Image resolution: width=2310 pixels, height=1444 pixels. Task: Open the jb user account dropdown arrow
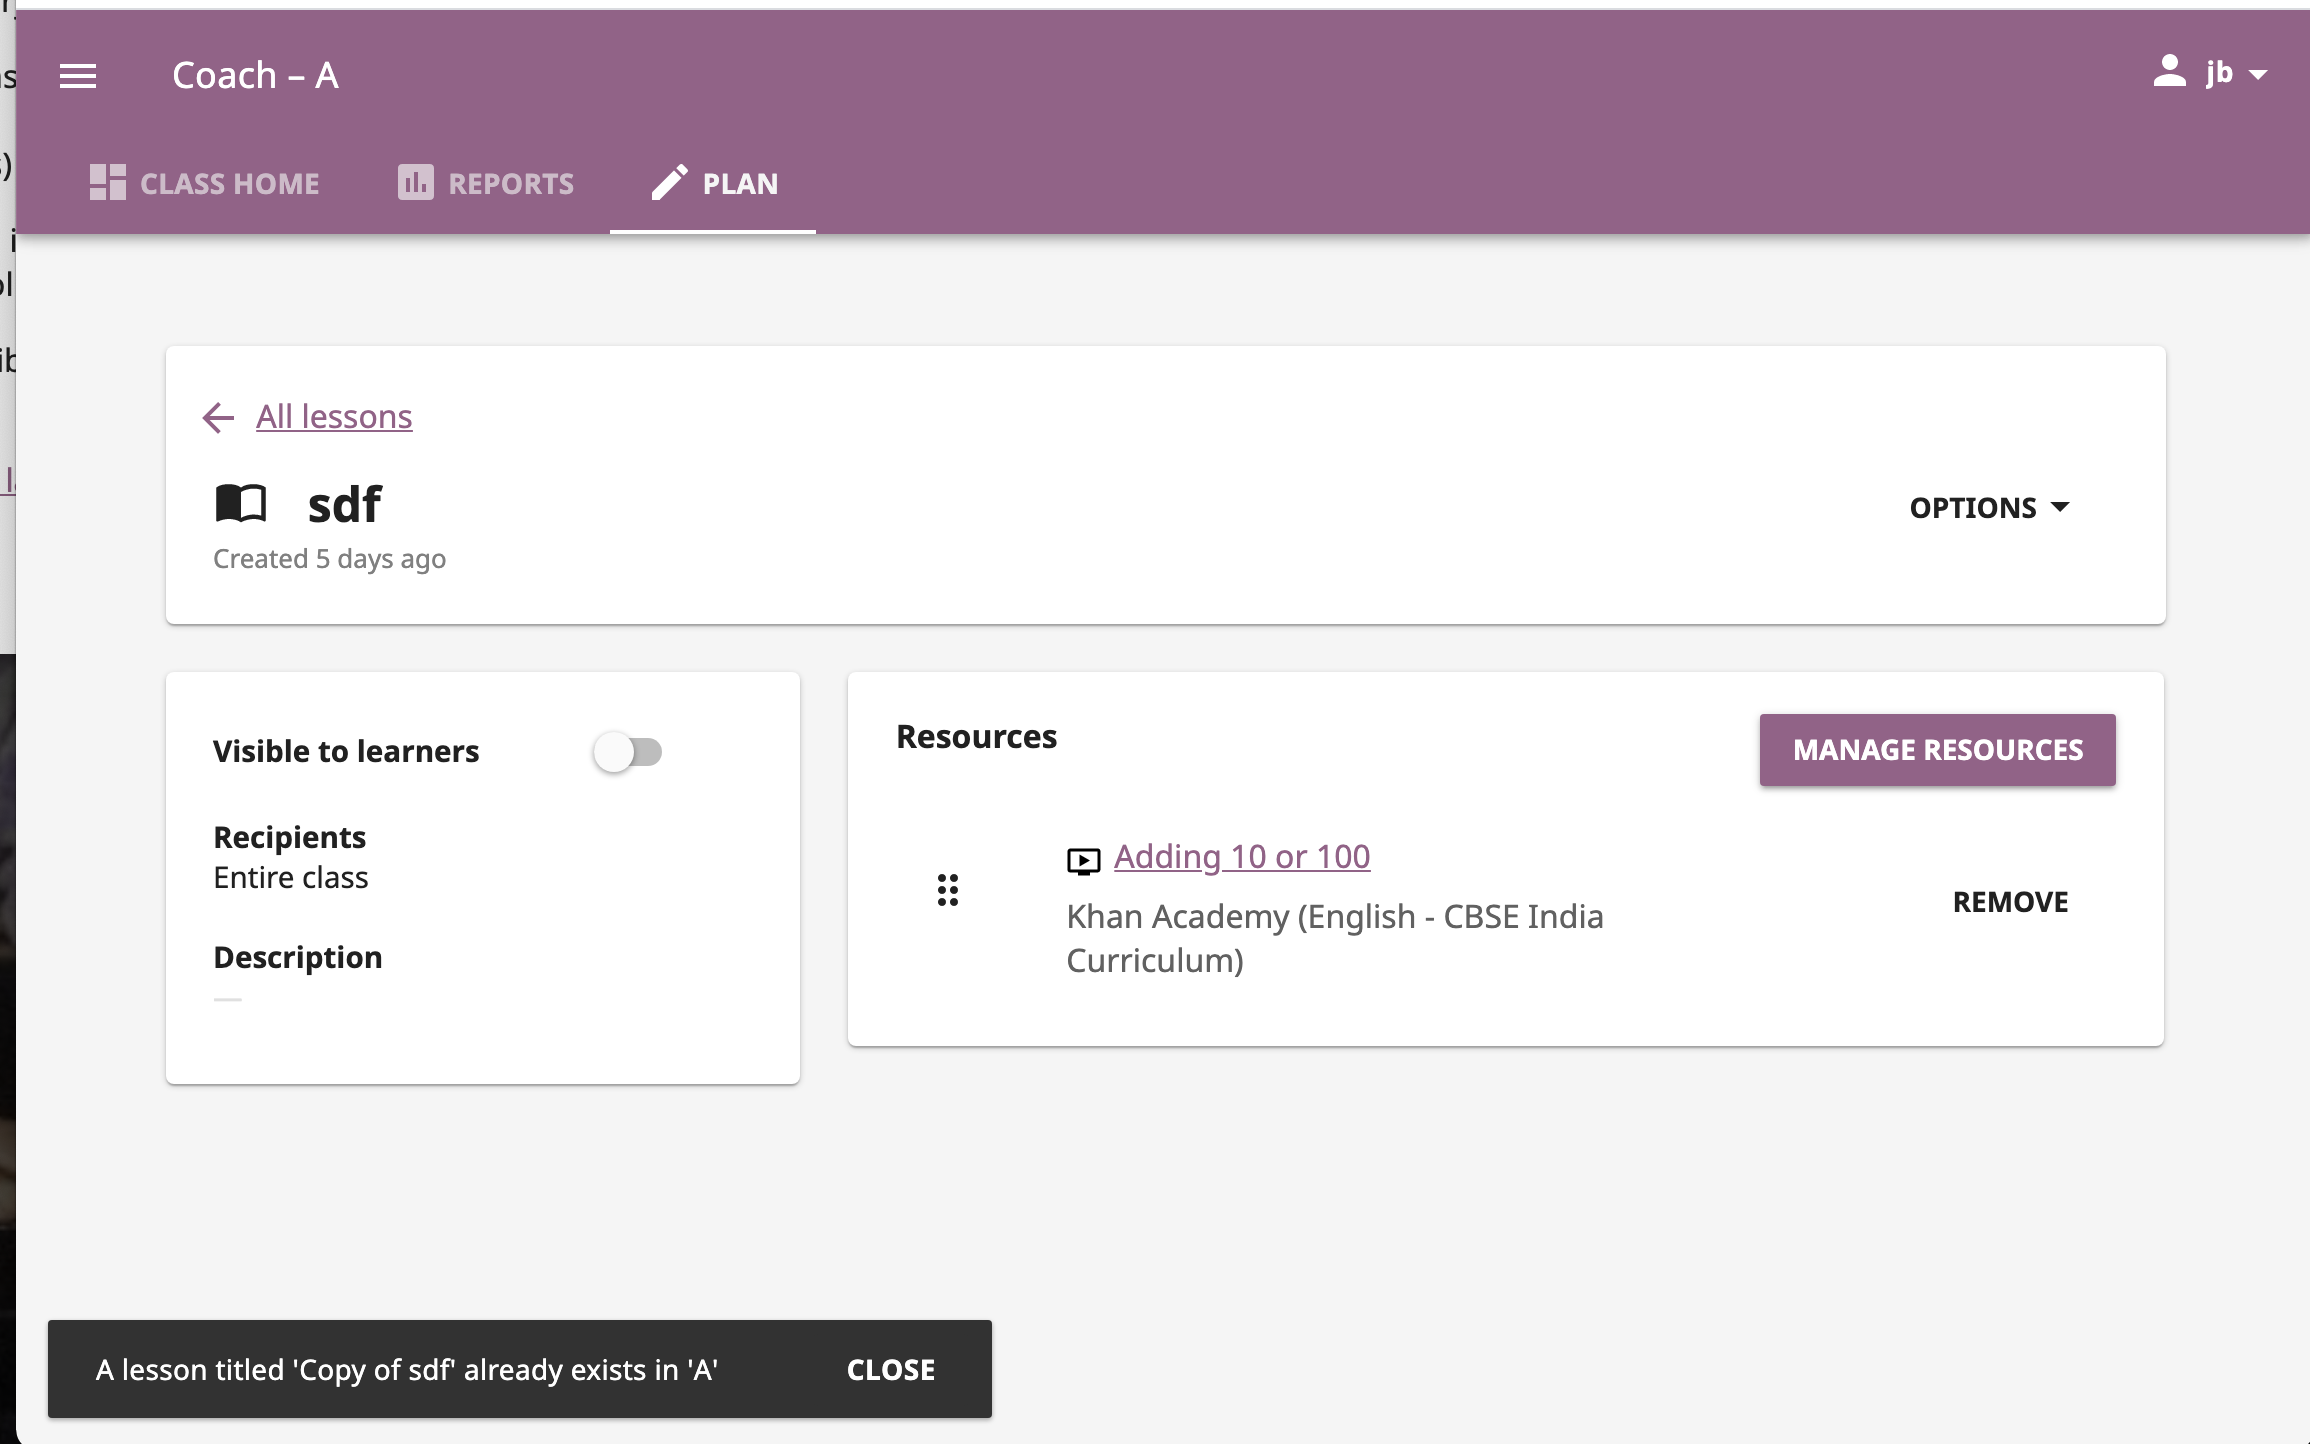pos(2257,75)
